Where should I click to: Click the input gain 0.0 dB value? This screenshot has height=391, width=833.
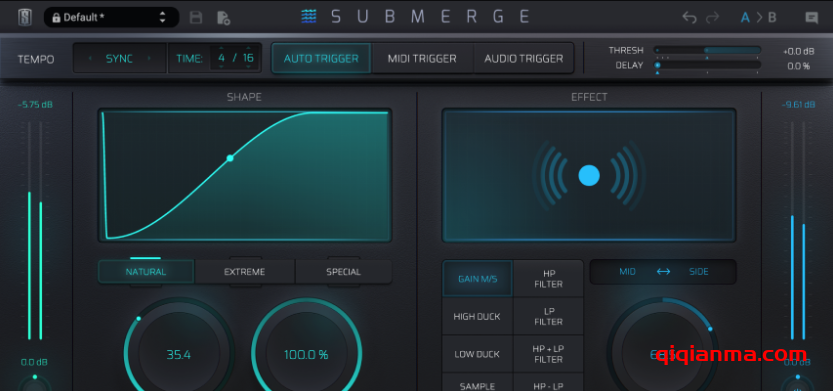35,362
